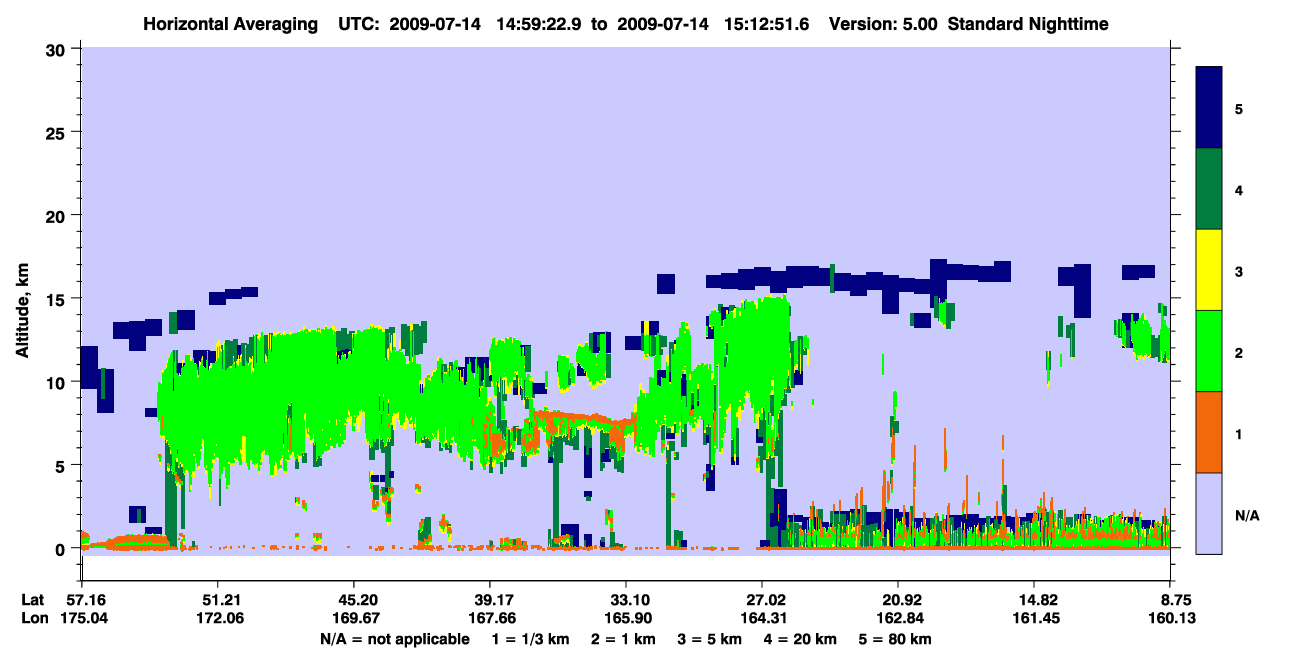Viewport: 1300px width, 667px height.
Task: Click the 'Lat' row label
Action: point(33,600)
